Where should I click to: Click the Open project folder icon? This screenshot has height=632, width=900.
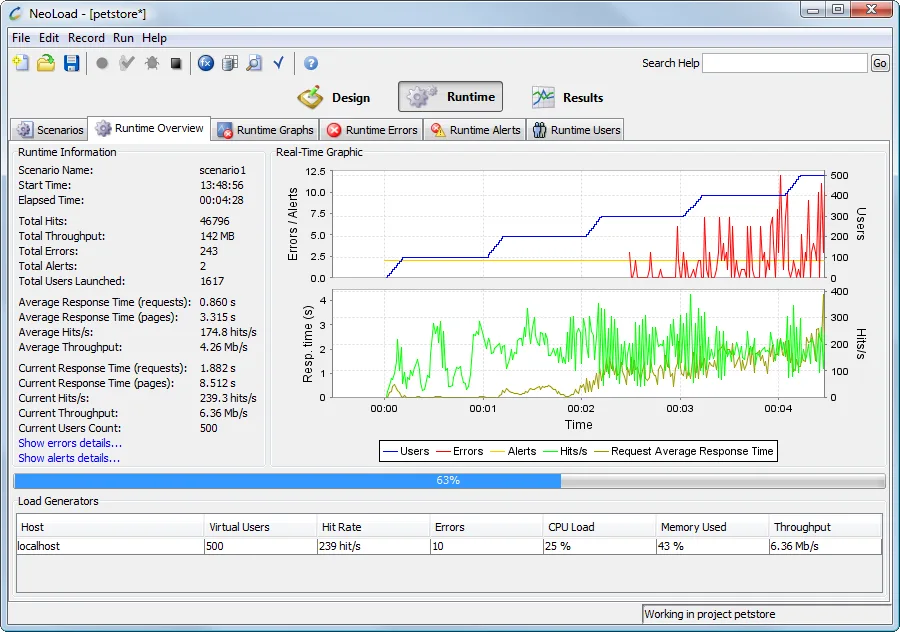[x=46, y=63]
